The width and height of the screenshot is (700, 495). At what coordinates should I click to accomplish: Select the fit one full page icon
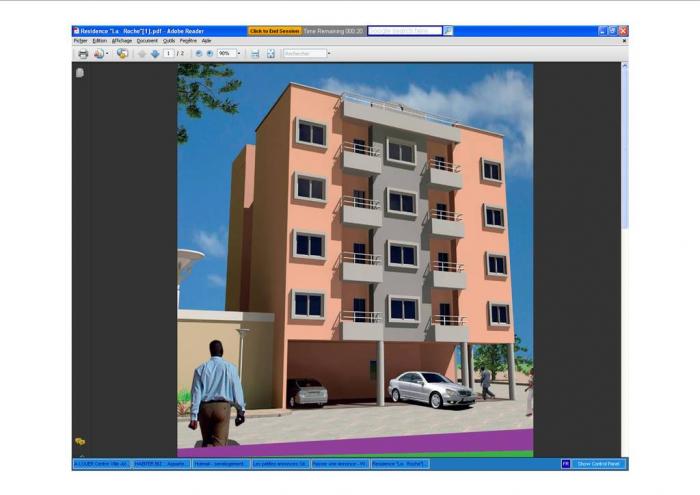(x=270, y=53)
